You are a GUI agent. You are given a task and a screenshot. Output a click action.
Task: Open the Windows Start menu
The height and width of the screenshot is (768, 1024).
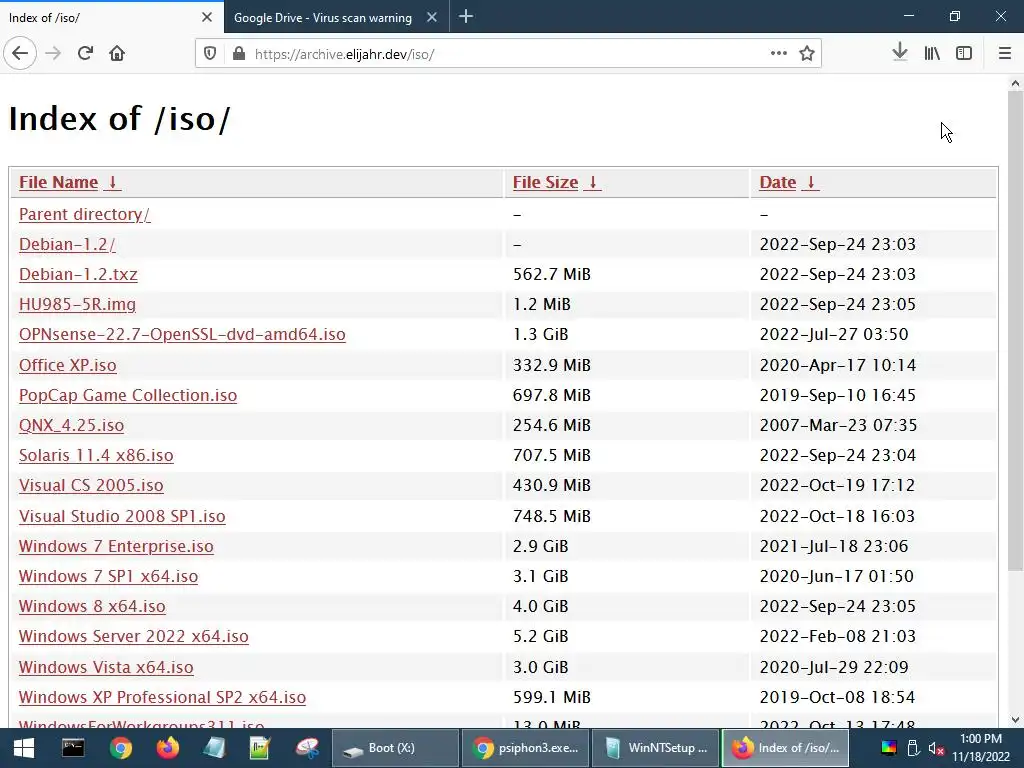click(x=24, y=748)
